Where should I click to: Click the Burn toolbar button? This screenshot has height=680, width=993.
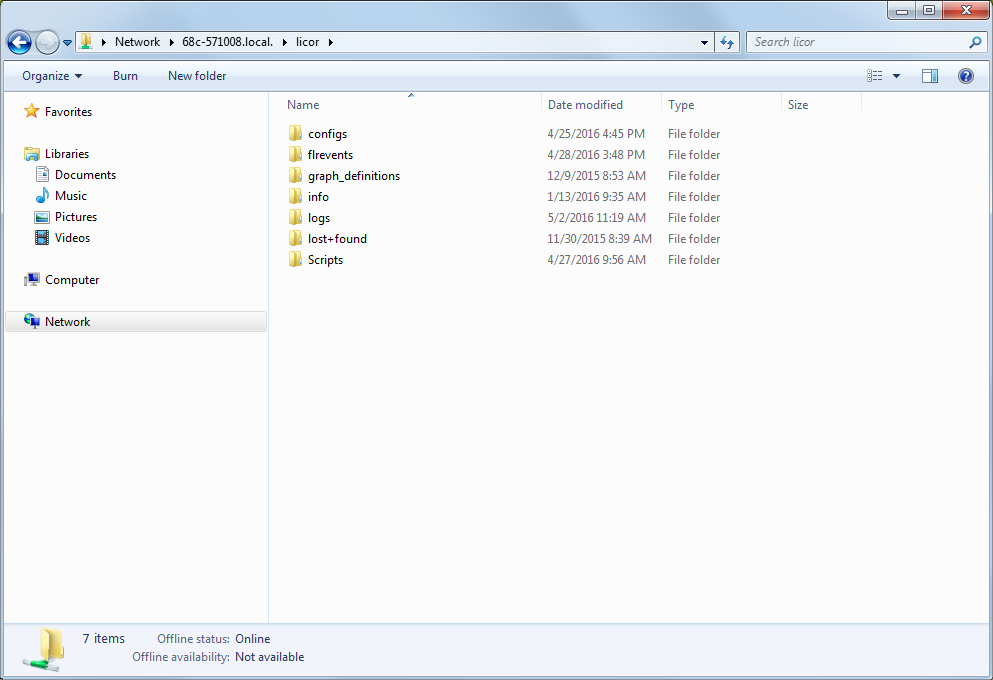click(x=125, y=76)
